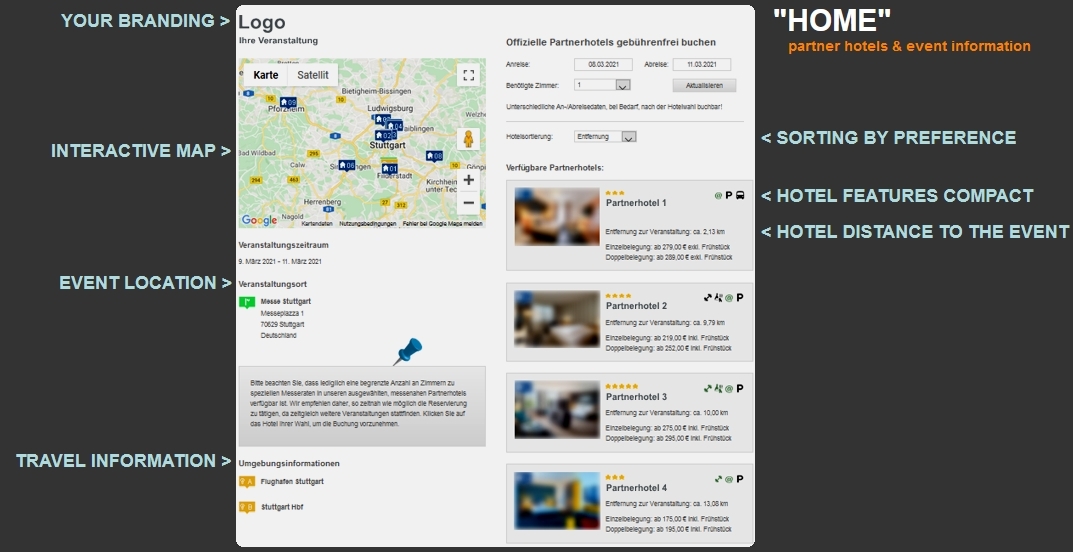The width and height of the screenshot is (1073, 552).
Task: Click the Aktualisieren button
Action: (704, 86)
